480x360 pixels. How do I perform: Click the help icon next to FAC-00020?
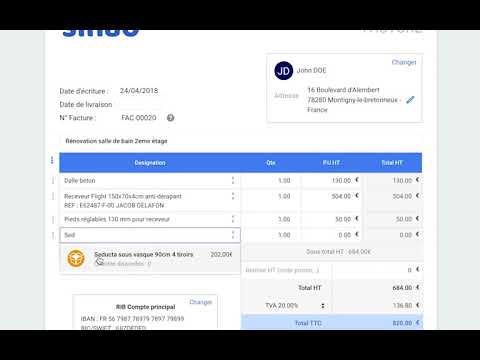coord(170,118)
